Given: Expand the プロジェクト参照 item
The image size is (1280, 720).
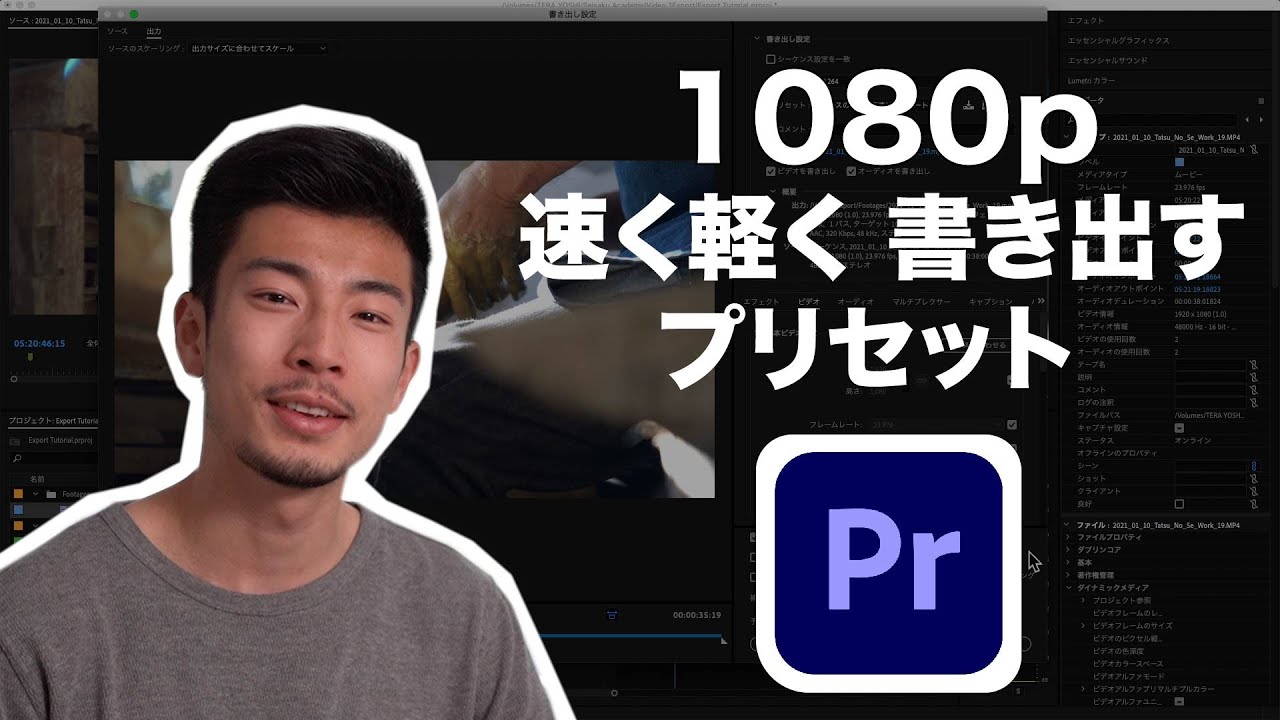Looking at the screenshot, I should [x=1083, y=600].
